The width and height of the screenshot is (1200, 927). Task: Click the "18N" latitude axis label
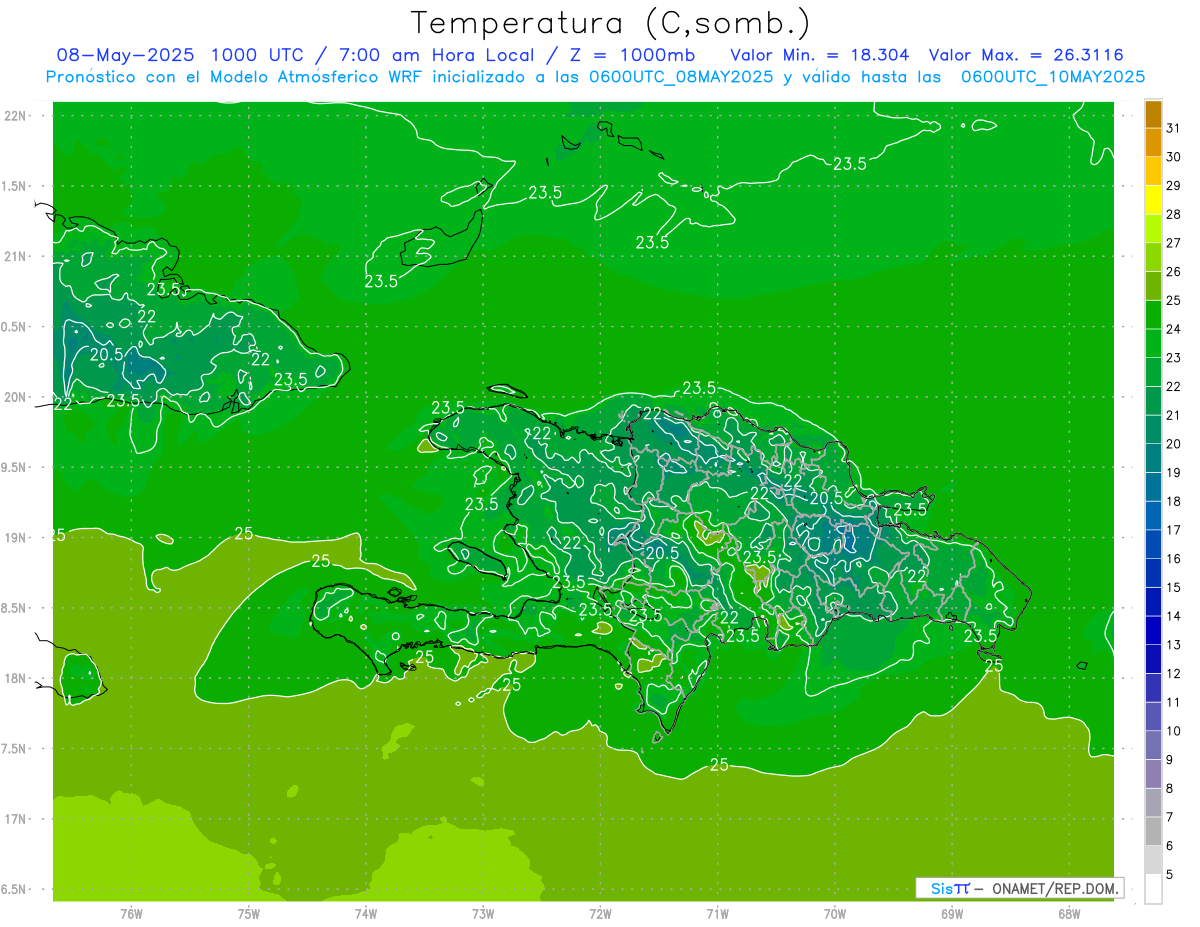pyautogui.click(x=15, y=678)
